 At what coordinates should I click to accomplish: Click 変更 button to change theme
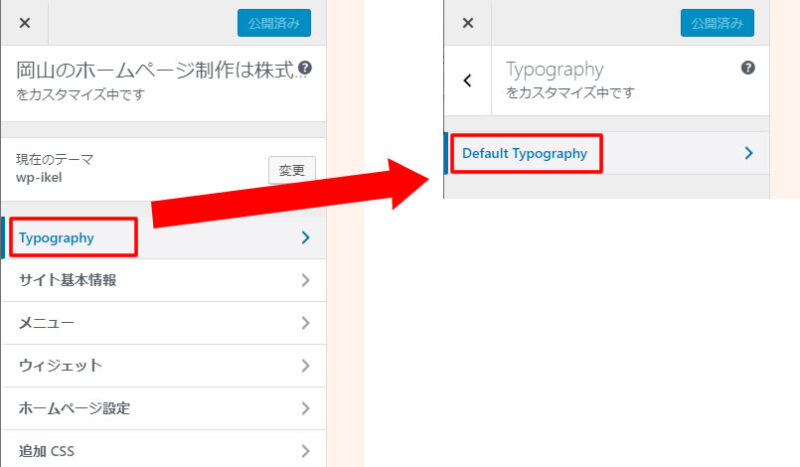292,170
